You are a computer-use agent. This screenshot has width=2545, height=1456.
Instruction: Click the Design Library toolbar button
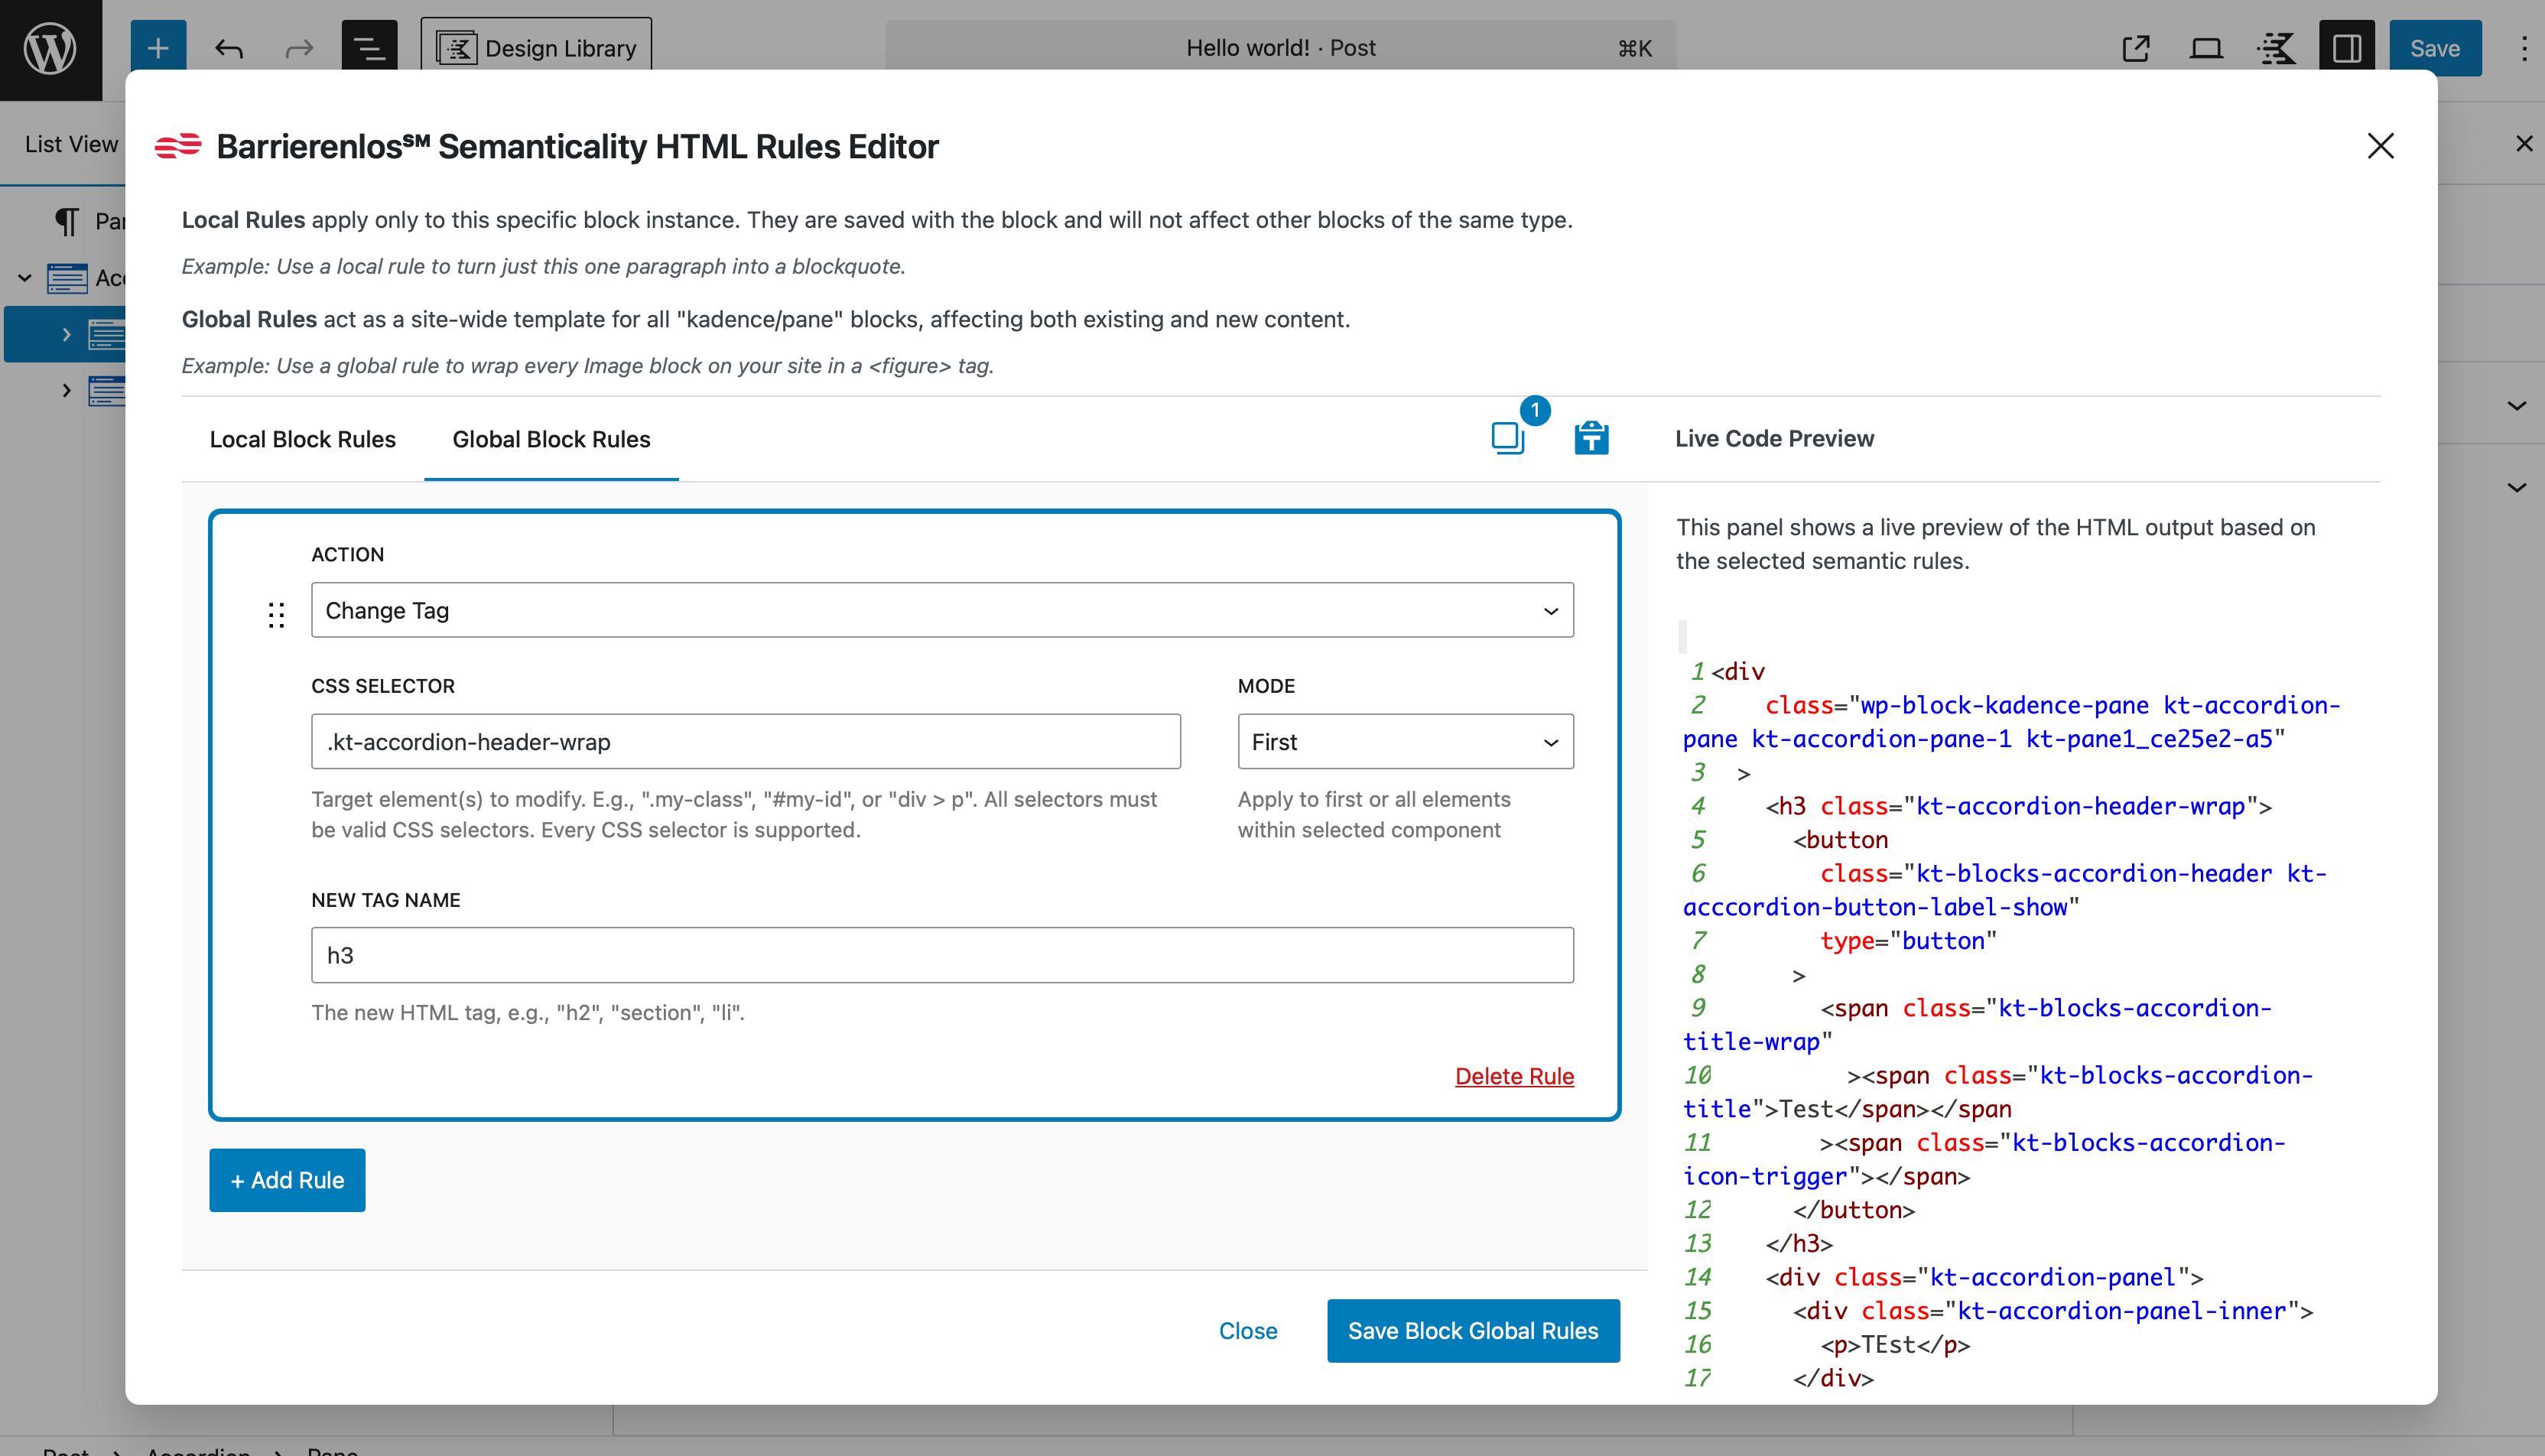pyautogui.click(x=537, y=48)
